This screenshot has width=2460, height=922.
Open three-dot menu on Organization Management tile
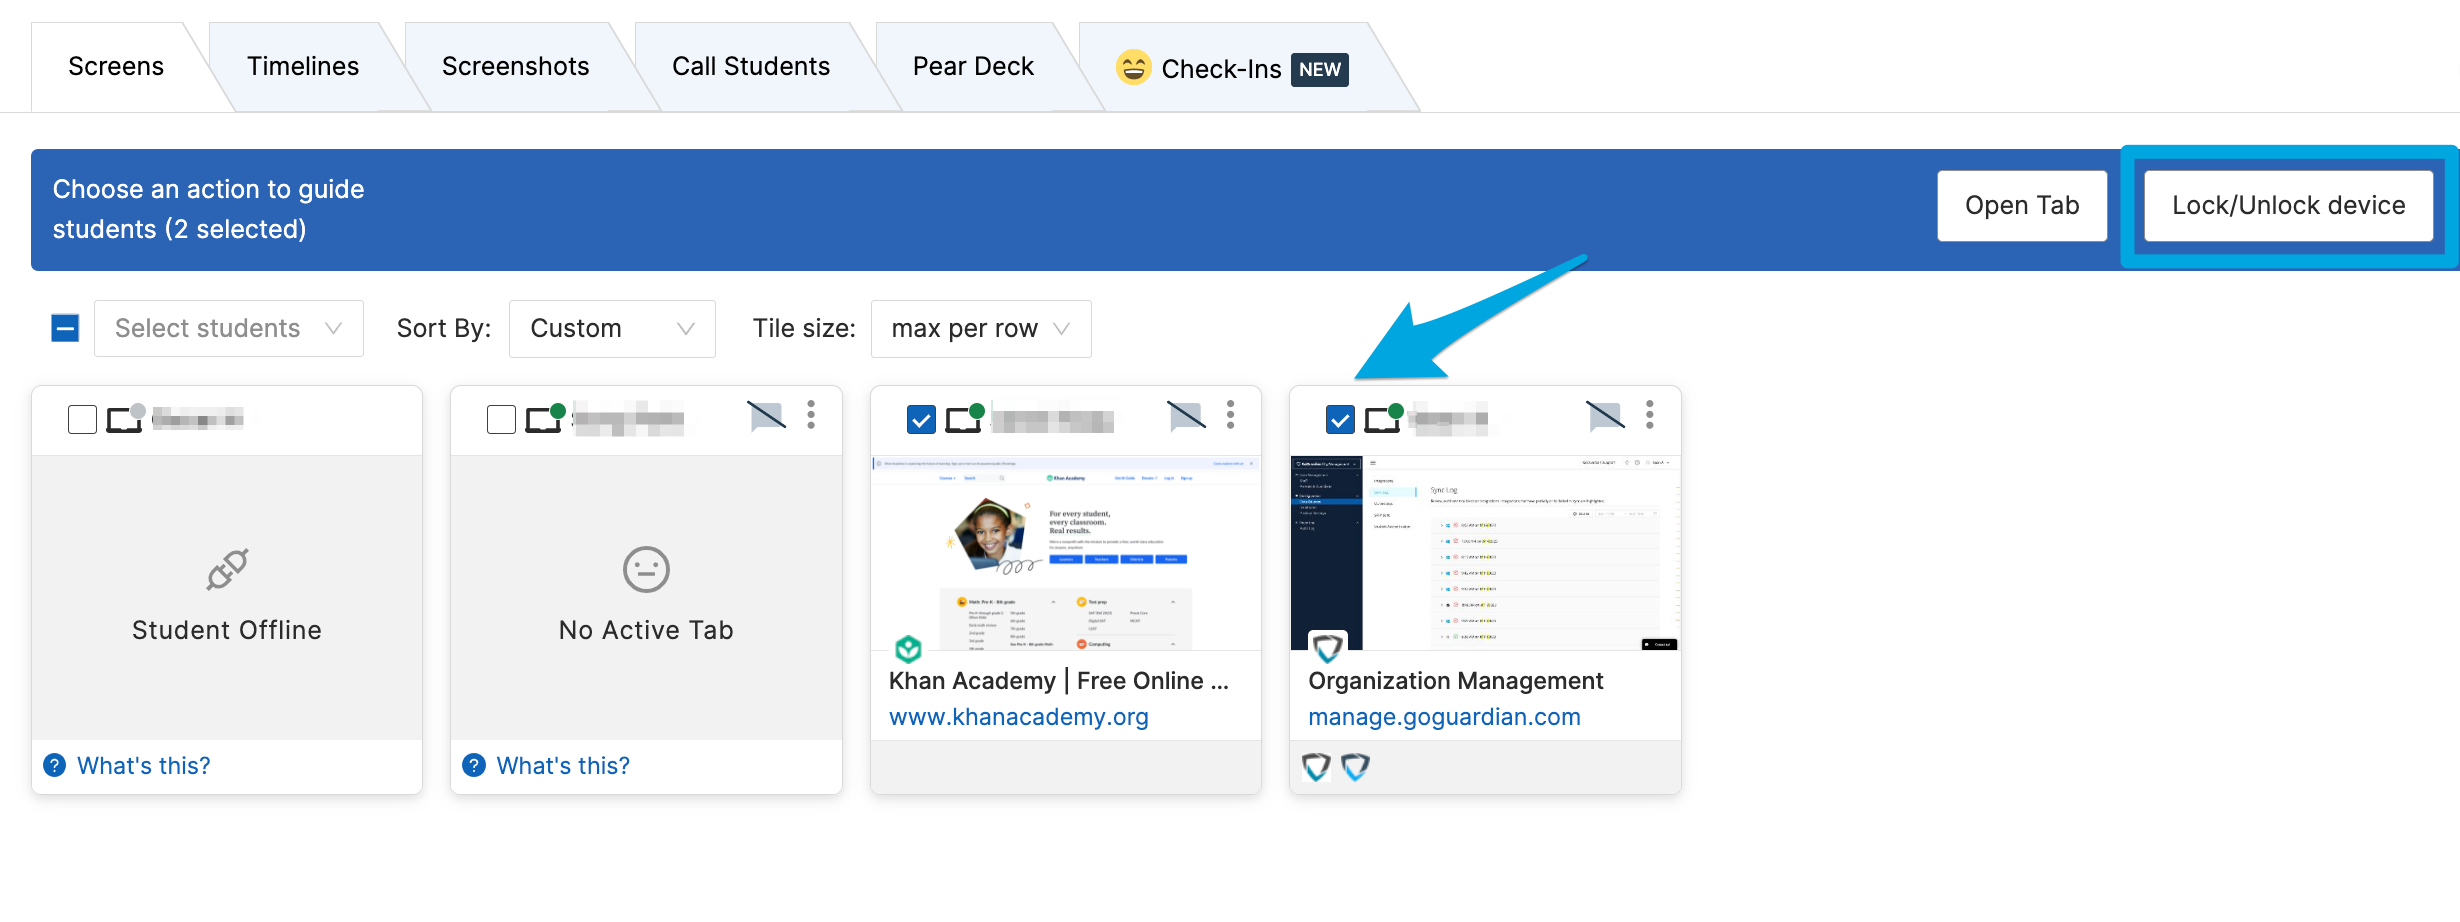coord(1649,414)
